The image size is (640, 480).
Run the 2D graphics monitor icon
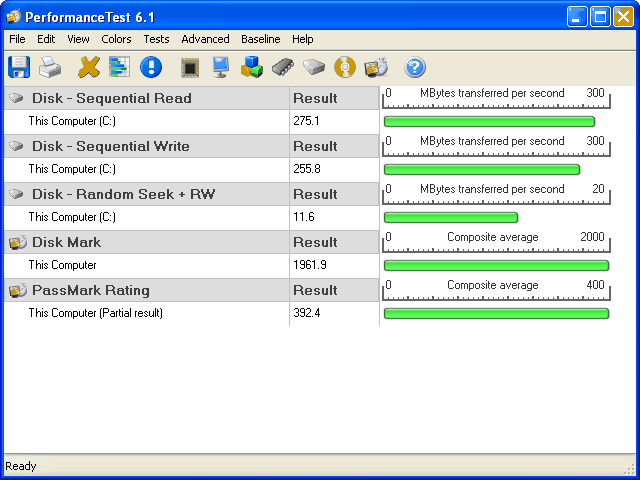pos(220,67)
